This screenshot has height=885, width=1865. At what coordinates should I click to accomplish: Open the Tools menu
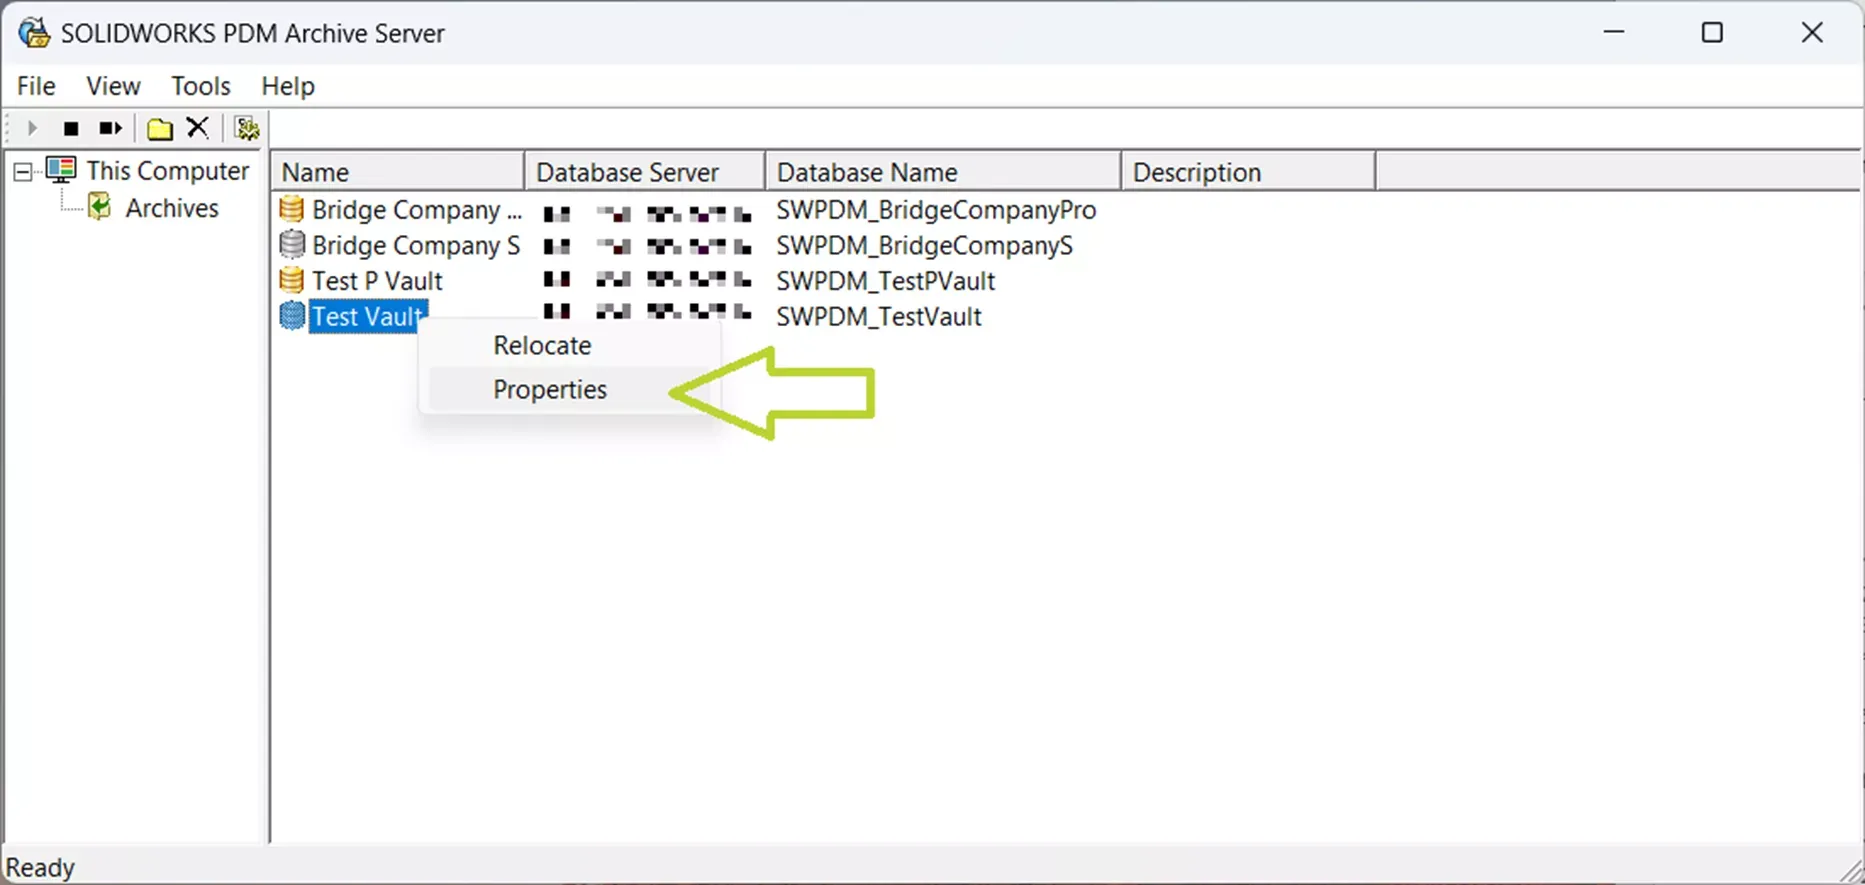(x=200, y=86)
